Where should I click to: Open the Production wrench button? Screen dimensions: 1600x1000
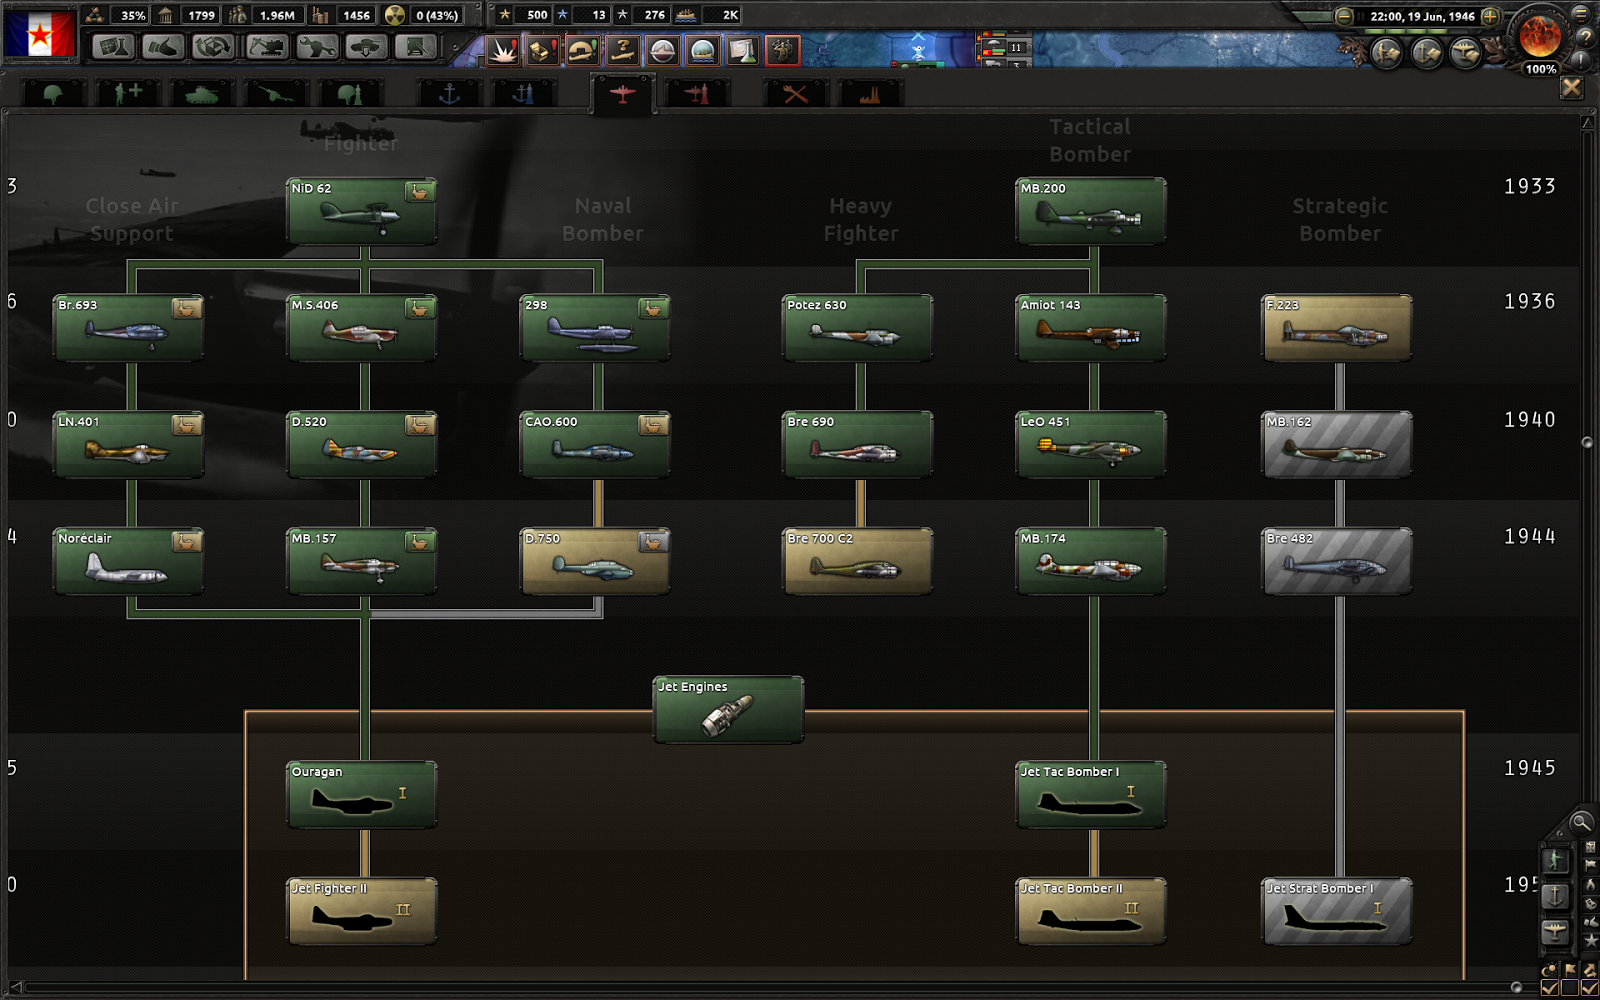(316, 47)
